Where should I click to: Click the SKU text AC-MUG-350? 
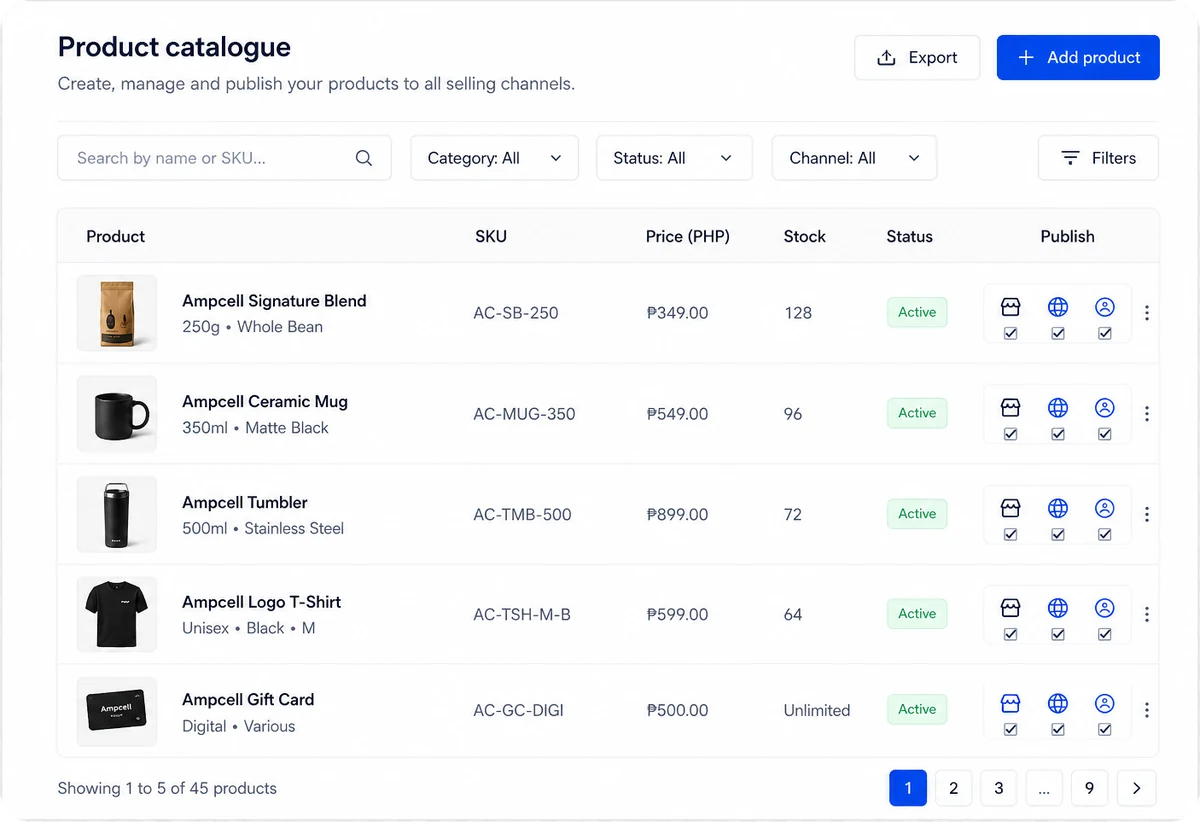(x=524, y=414)
